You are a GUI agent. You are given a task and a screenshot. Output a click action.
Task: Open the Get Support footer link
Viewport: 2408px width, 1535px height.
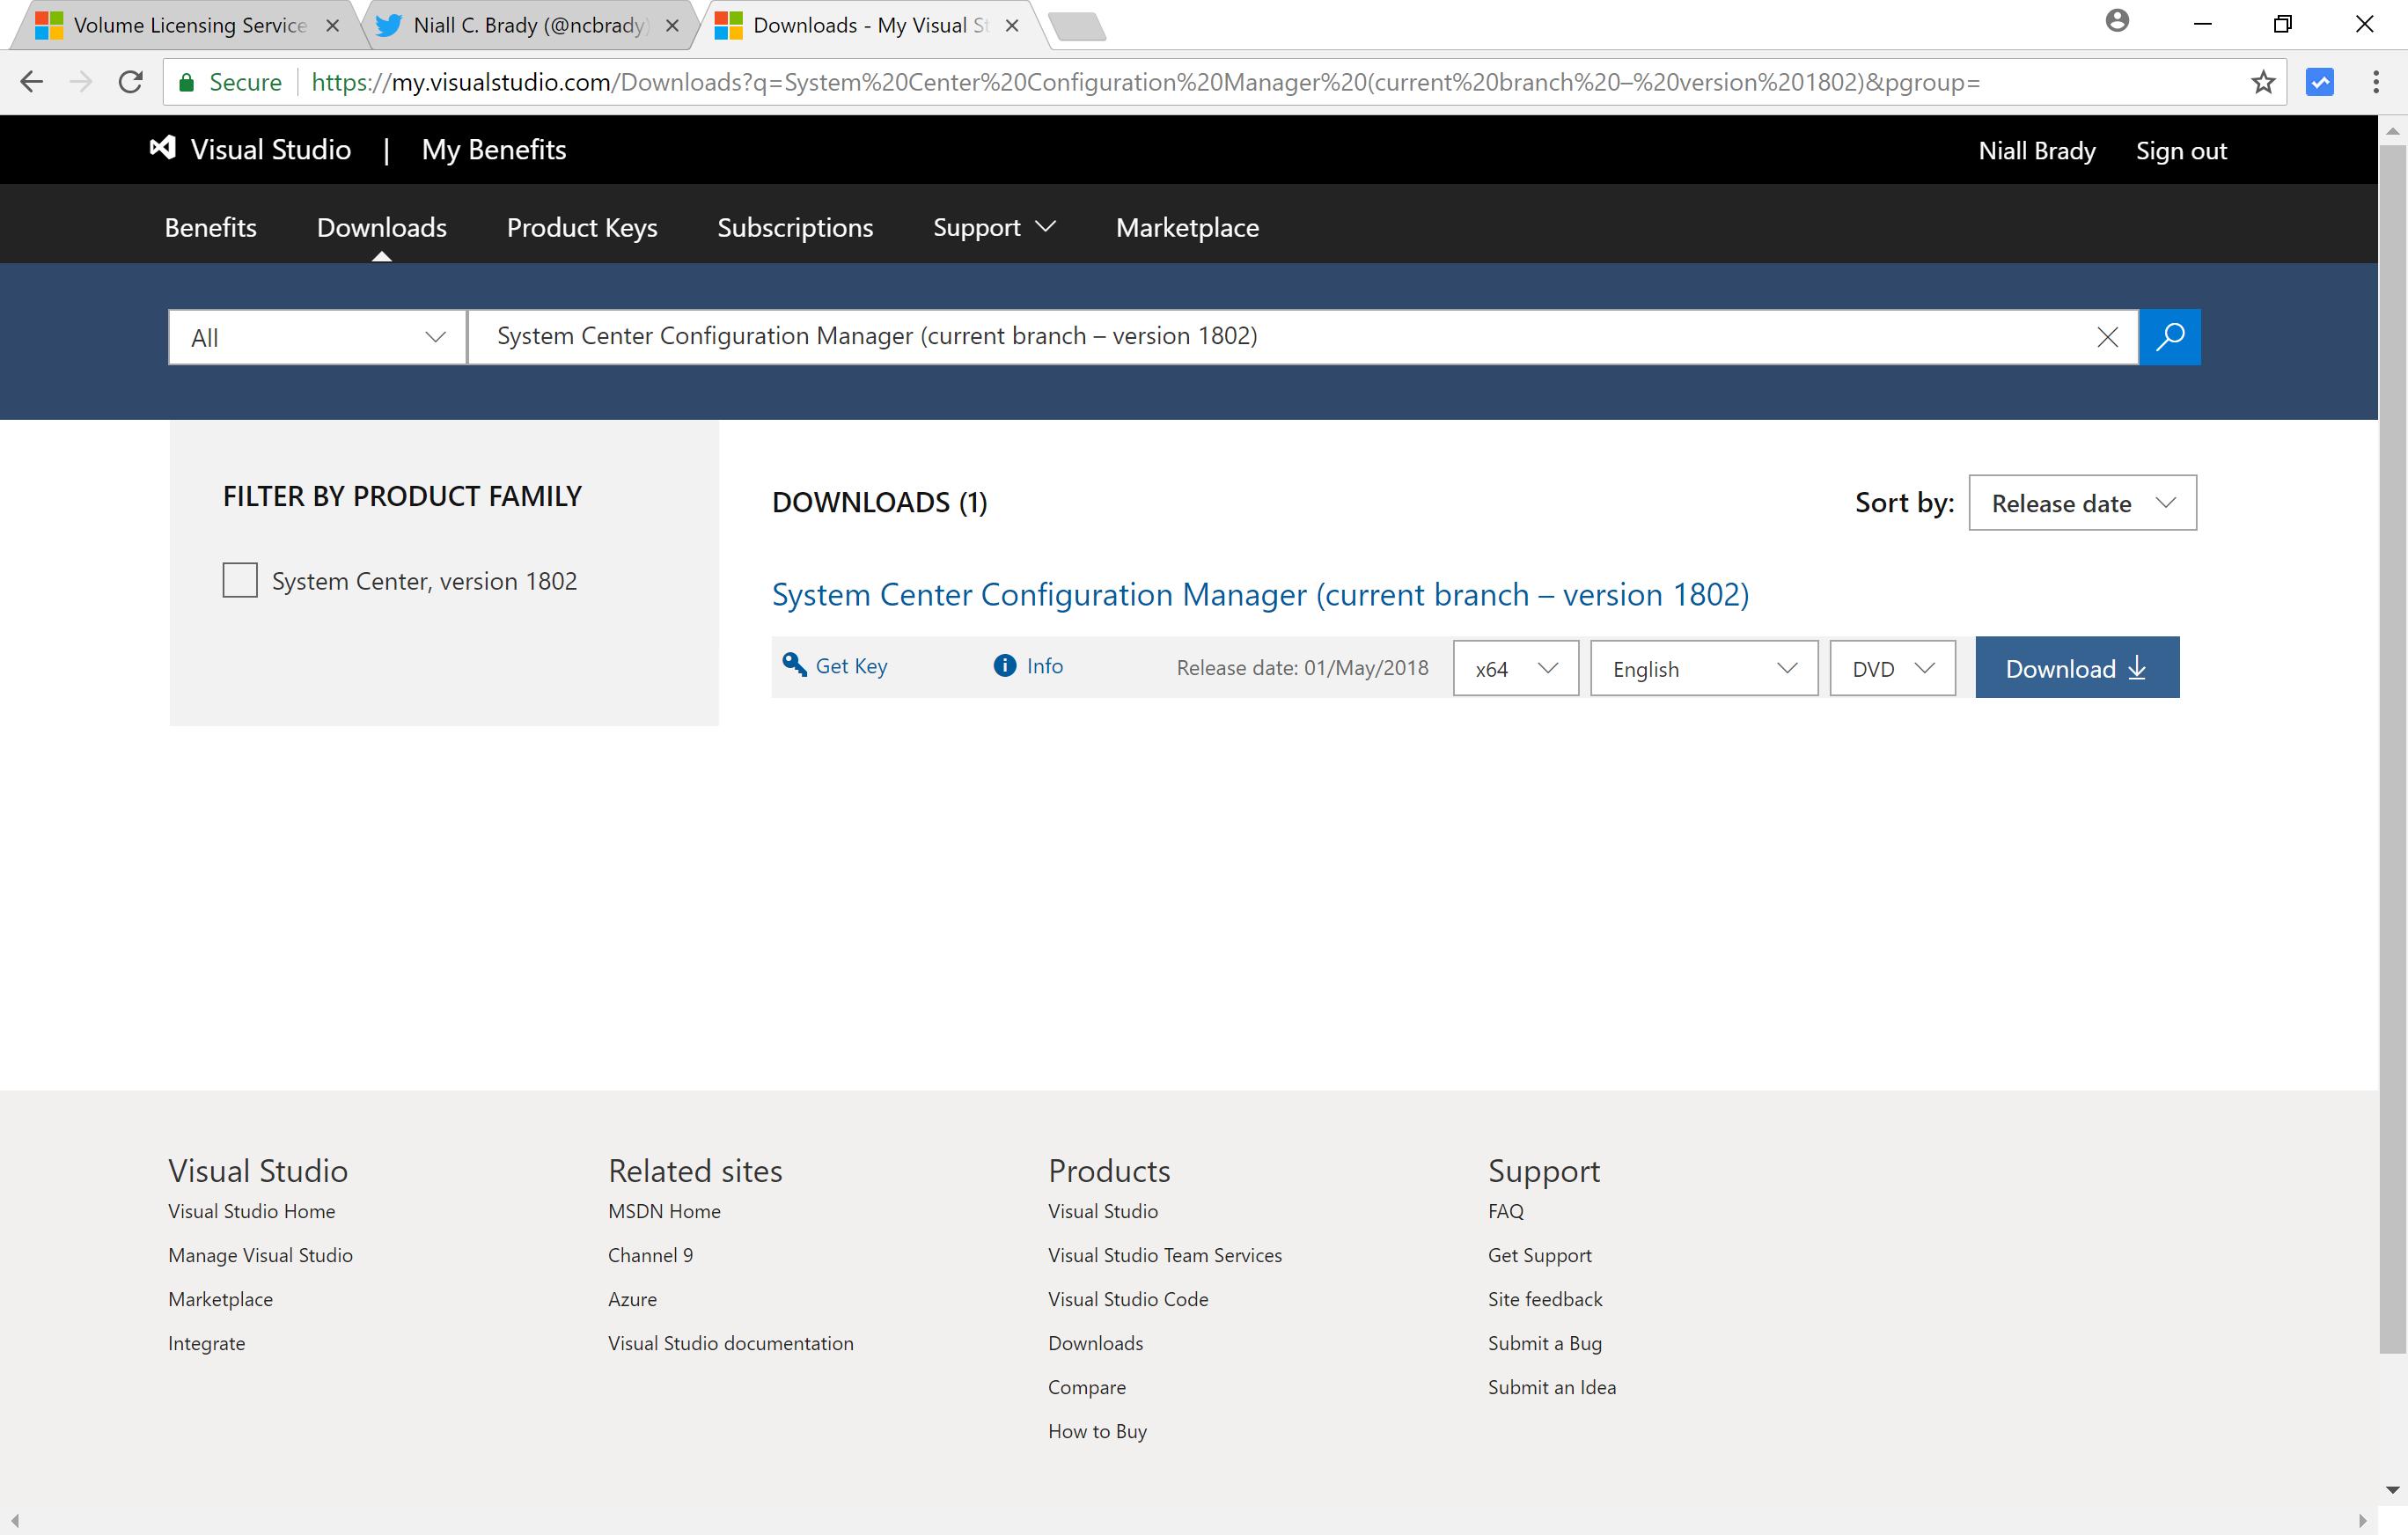click(1539, 1255)
